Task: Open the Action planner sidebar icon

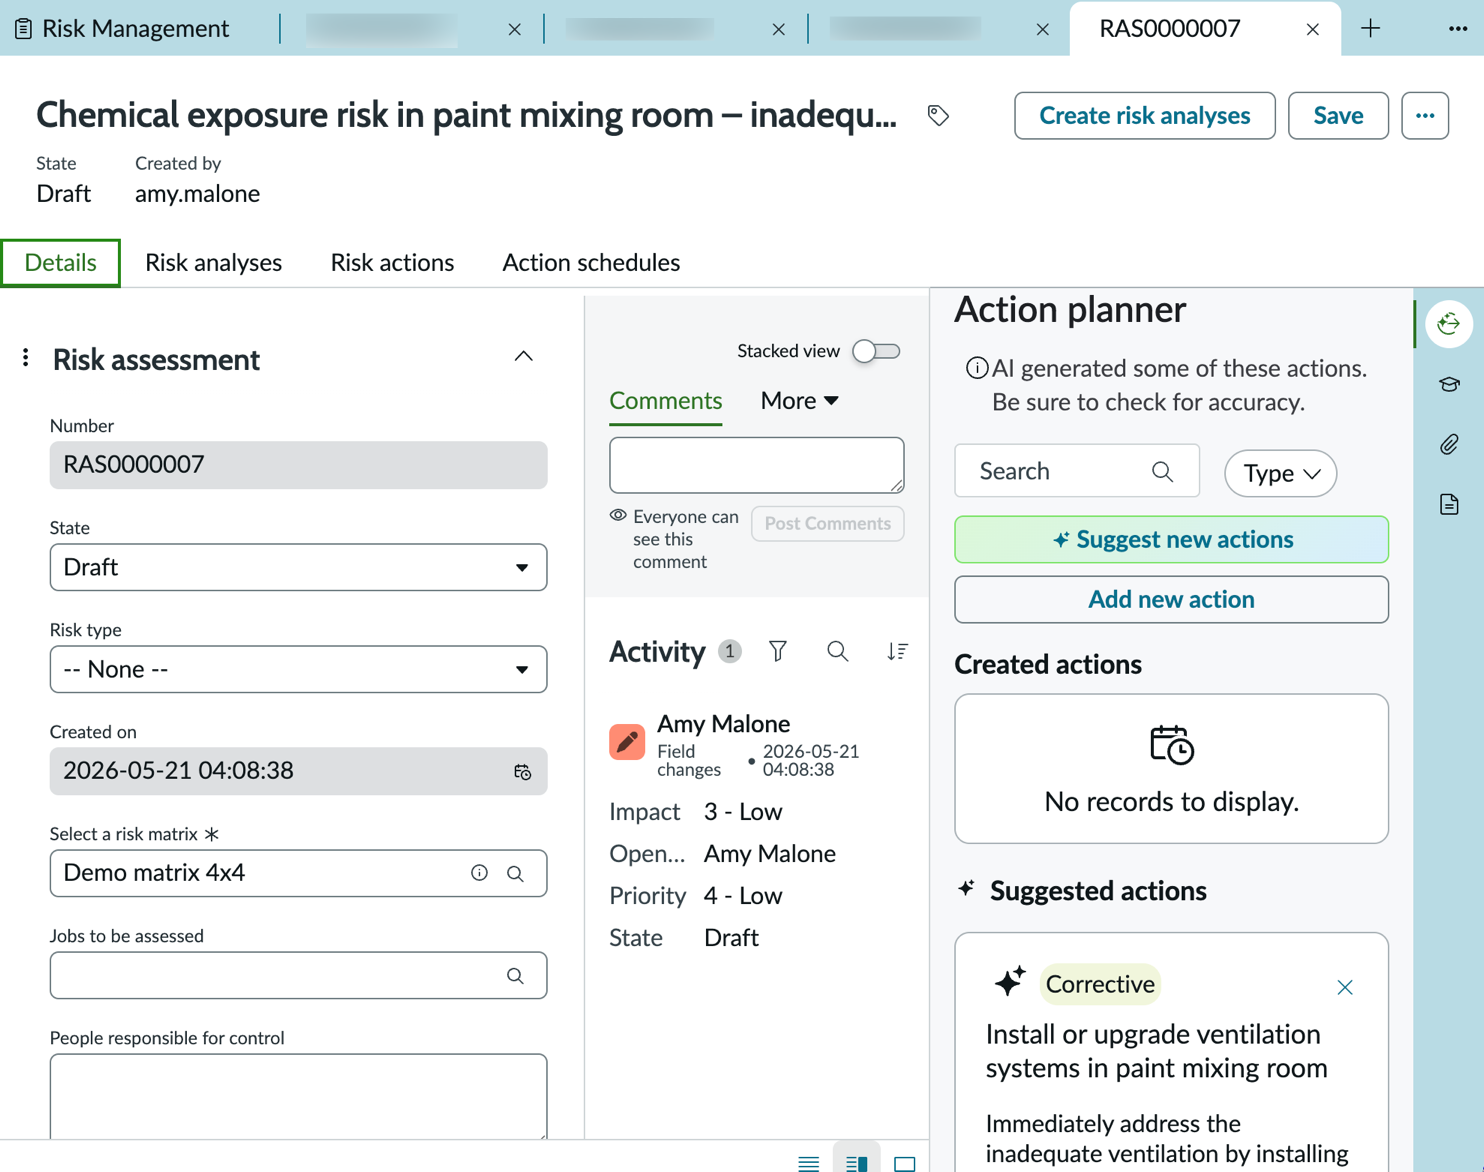Action: (1449, 324)
